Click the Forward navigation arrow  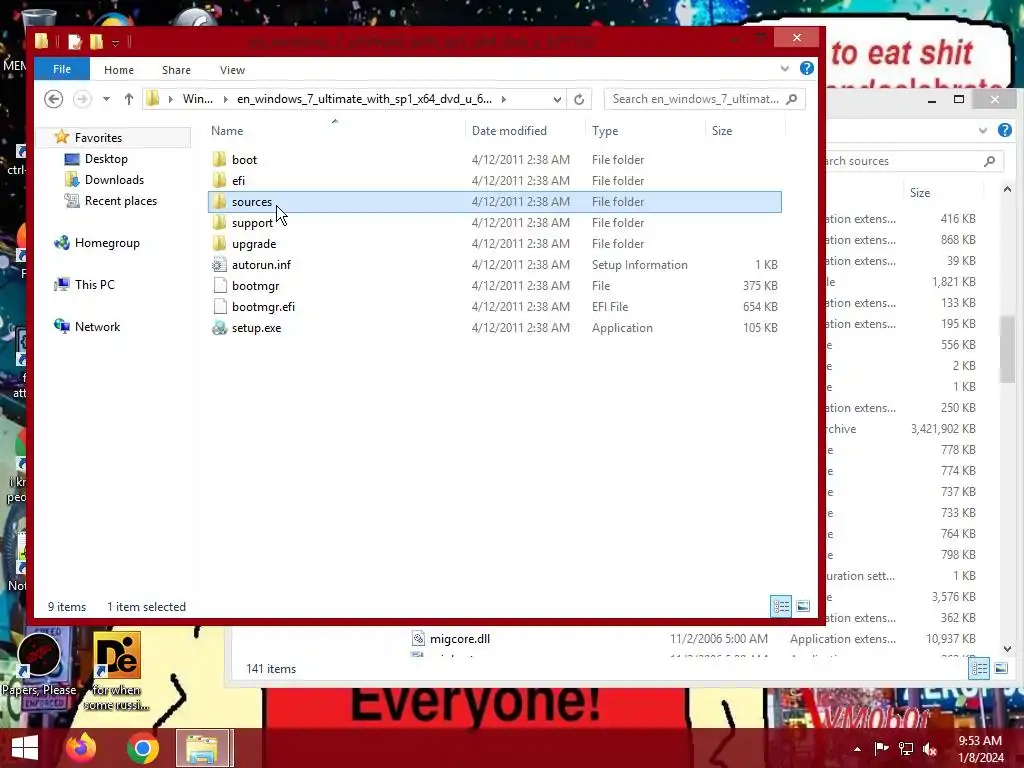pyautogui.click(x=82, y=99)
